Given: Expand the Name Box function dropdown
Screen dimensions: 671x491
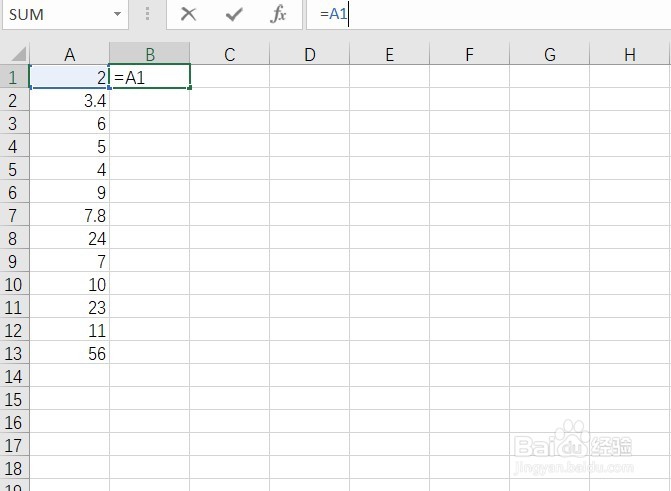Looking at the screenshot, I should (117, 14).
